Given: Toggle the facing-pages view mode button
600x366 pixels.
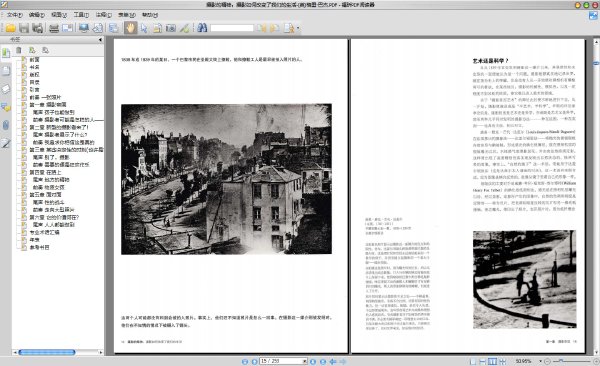Looking at the screenshot, I should (x=493, y=361).
